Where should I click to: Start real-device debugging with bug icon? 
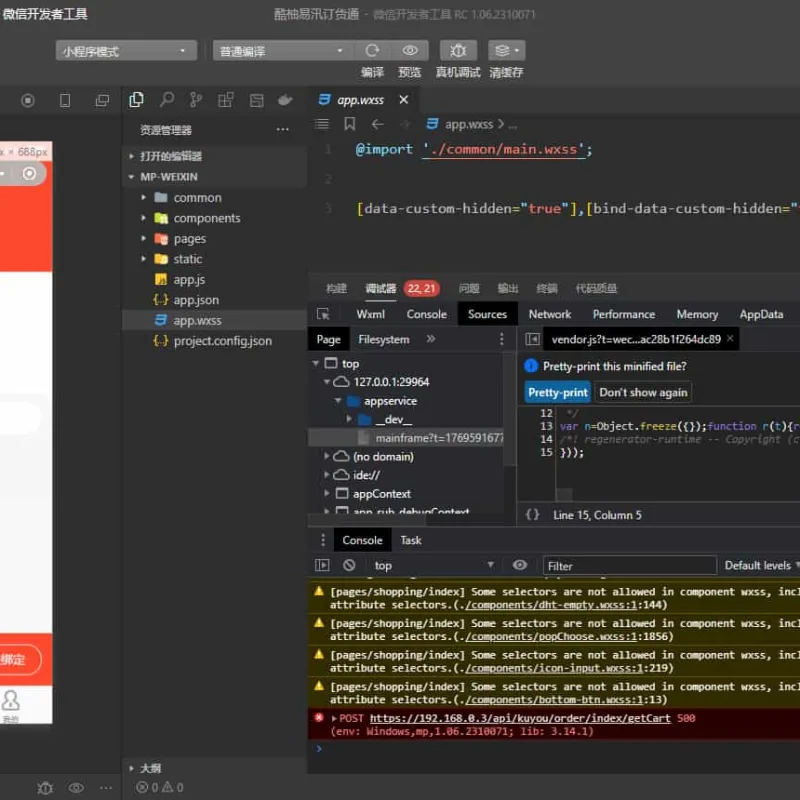[x=458, y=51]
